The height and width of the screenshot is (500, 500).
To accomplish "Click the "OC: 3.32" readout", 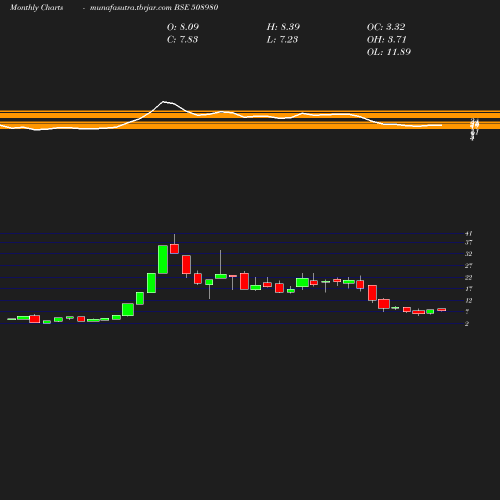I will (x=386, y=27).
